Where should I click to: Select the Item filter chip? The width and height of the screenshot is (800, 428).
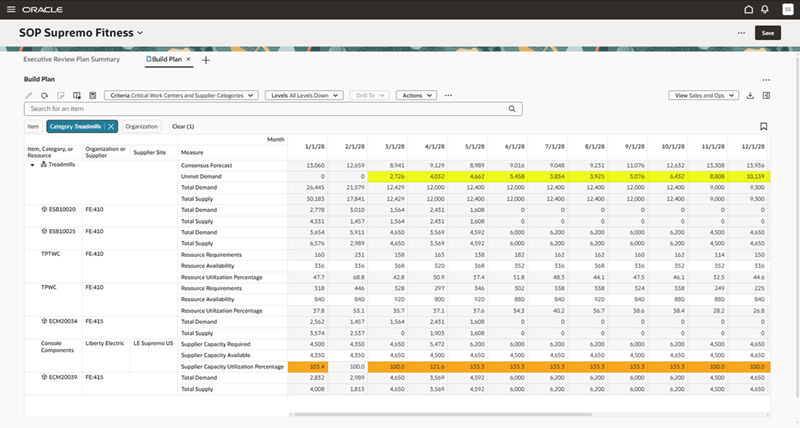point(33,127)
